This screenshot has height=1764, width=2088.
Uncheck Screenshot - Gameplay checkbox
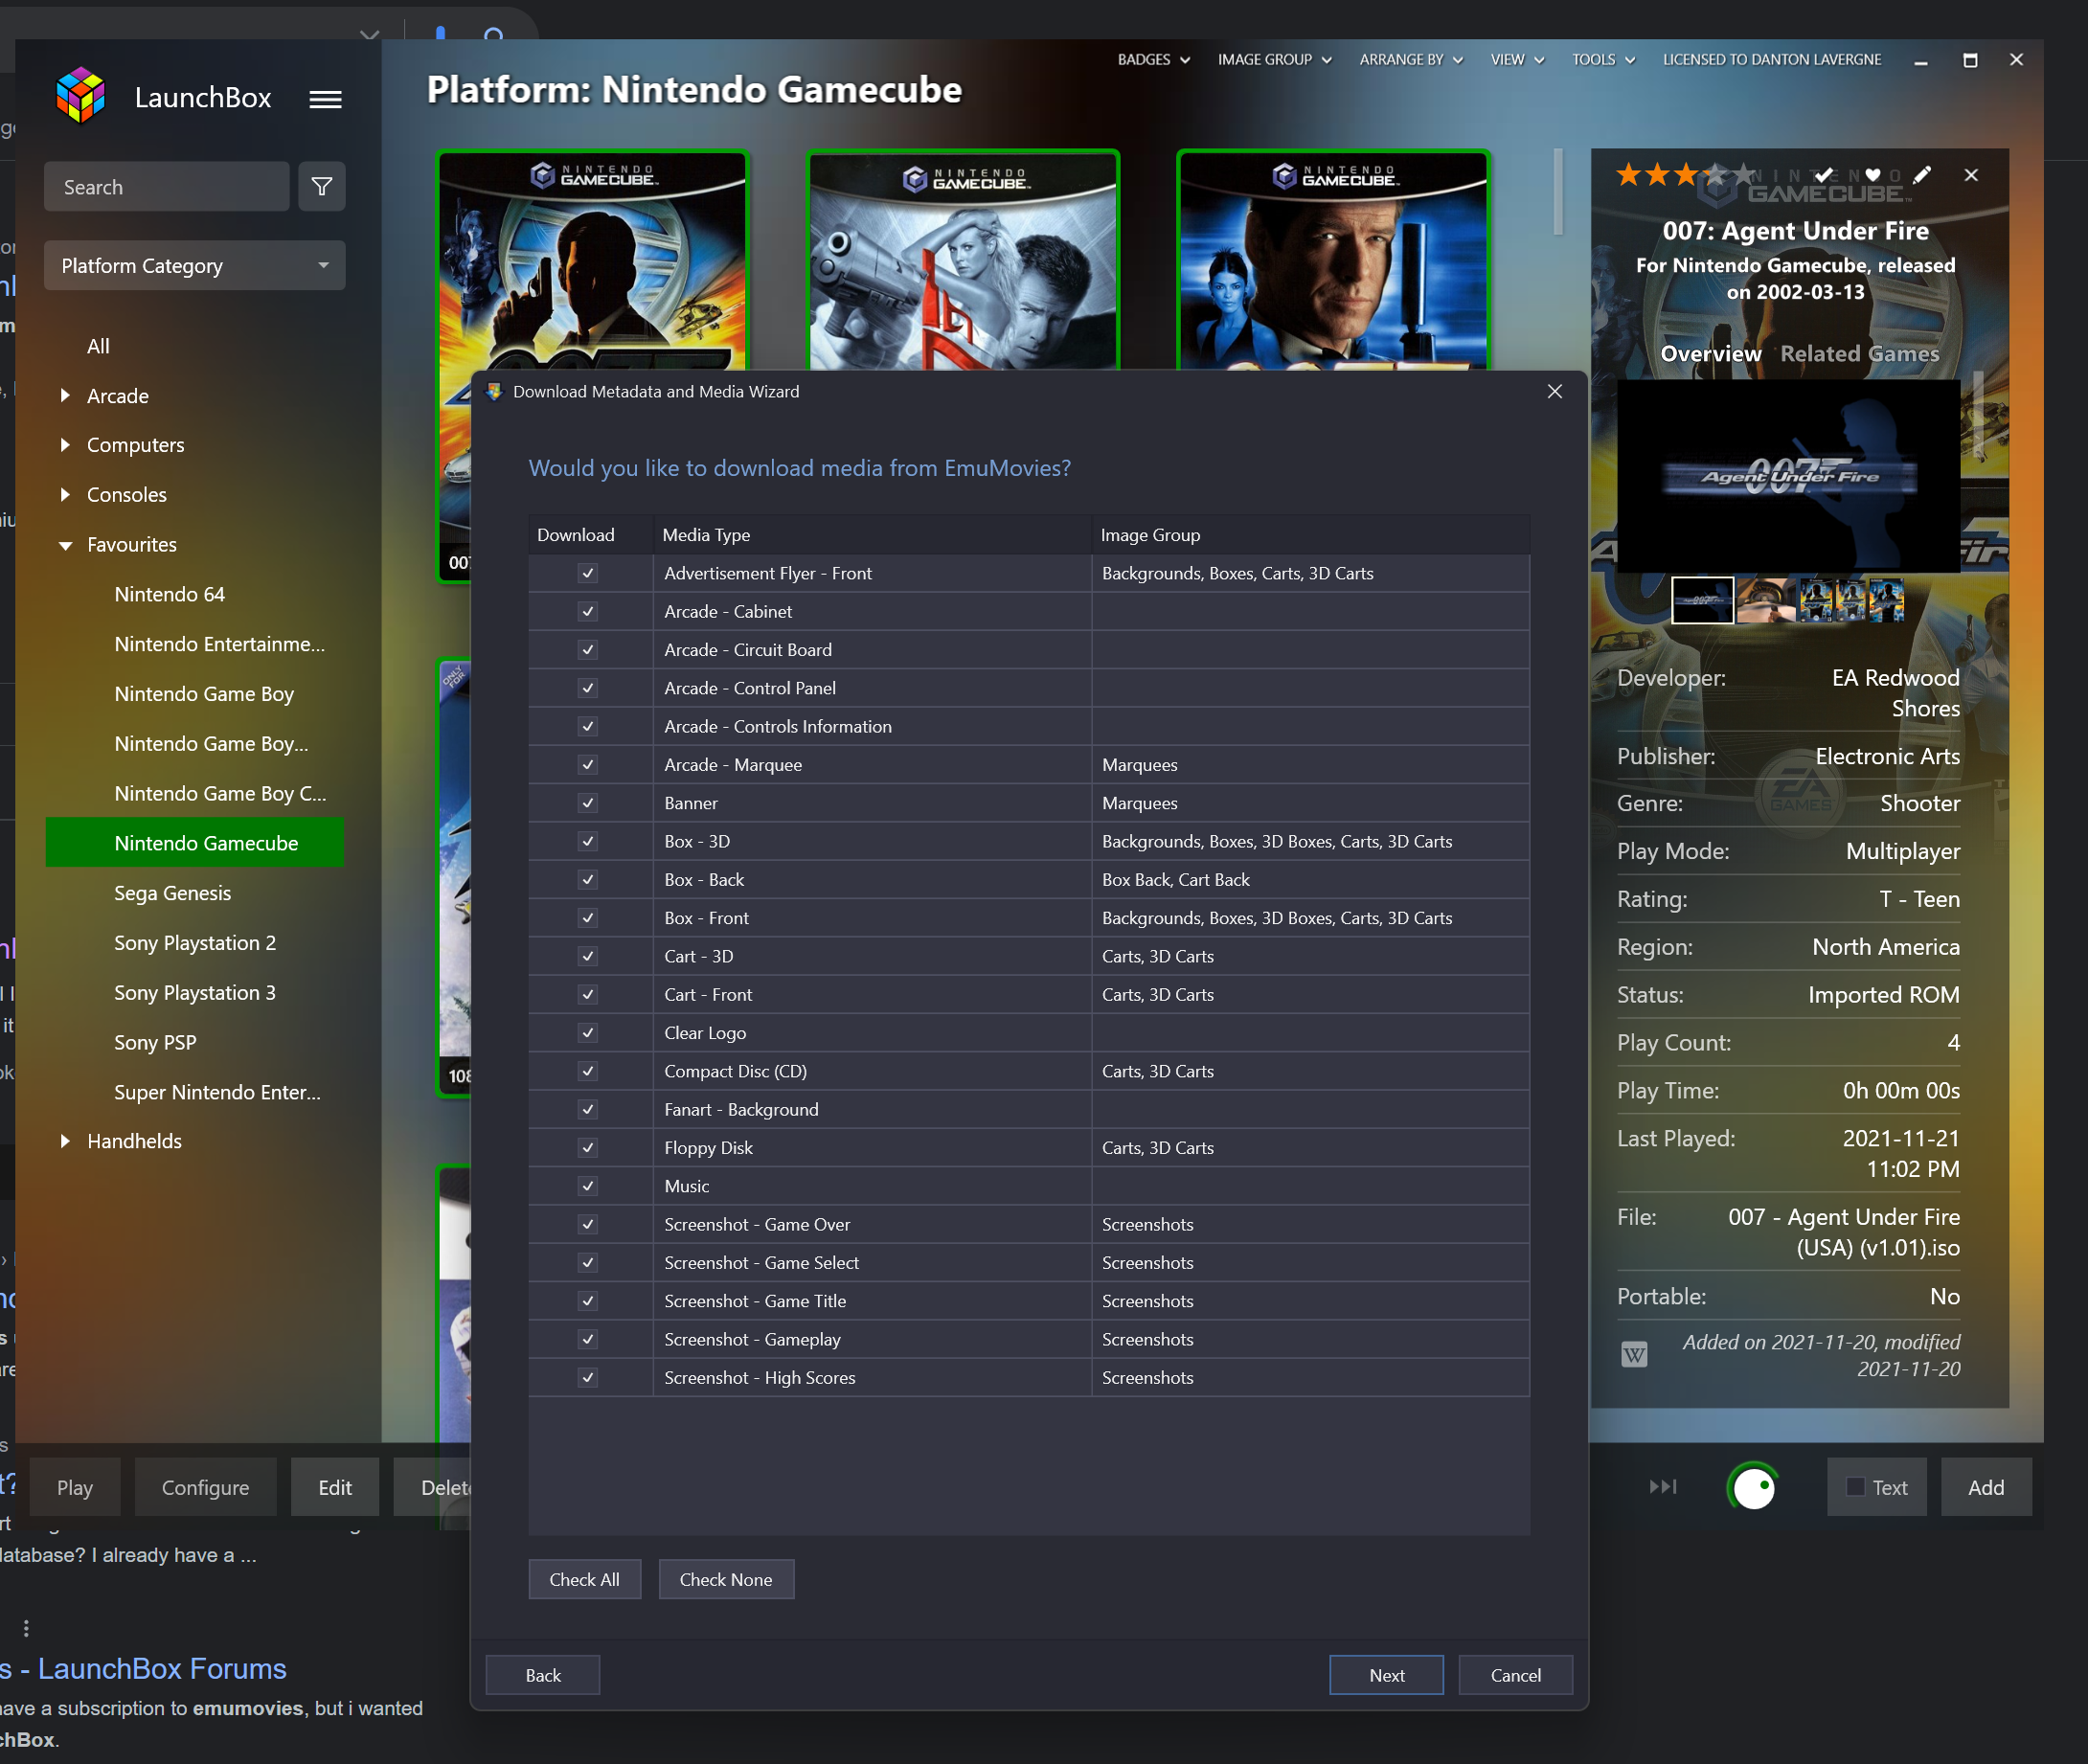(588, 1340)
